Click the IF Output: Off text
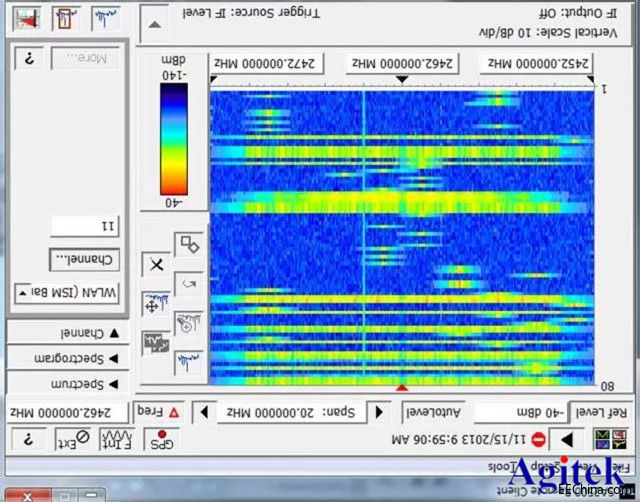This screenshot has width=640, height=502. 578,13
